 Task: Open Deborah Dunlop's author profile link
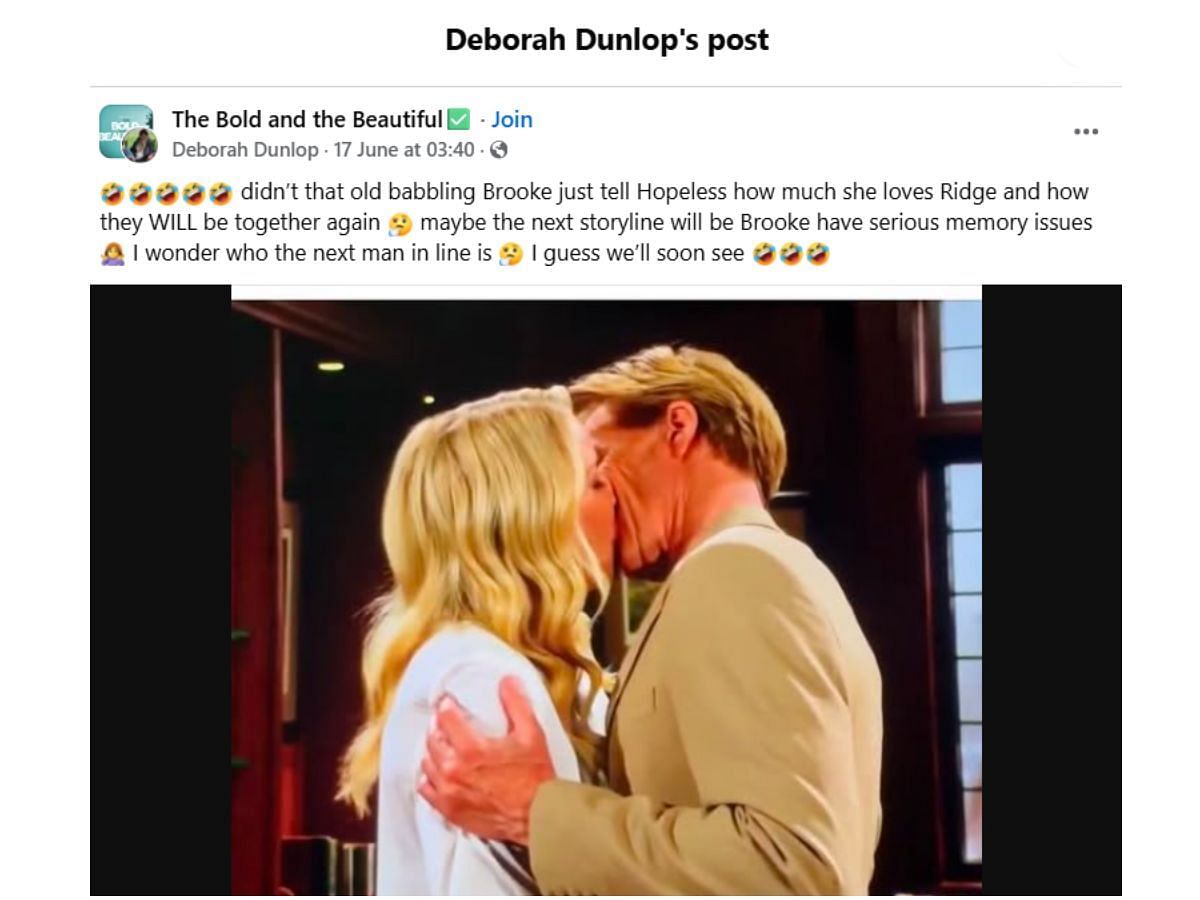pos(245,150)
